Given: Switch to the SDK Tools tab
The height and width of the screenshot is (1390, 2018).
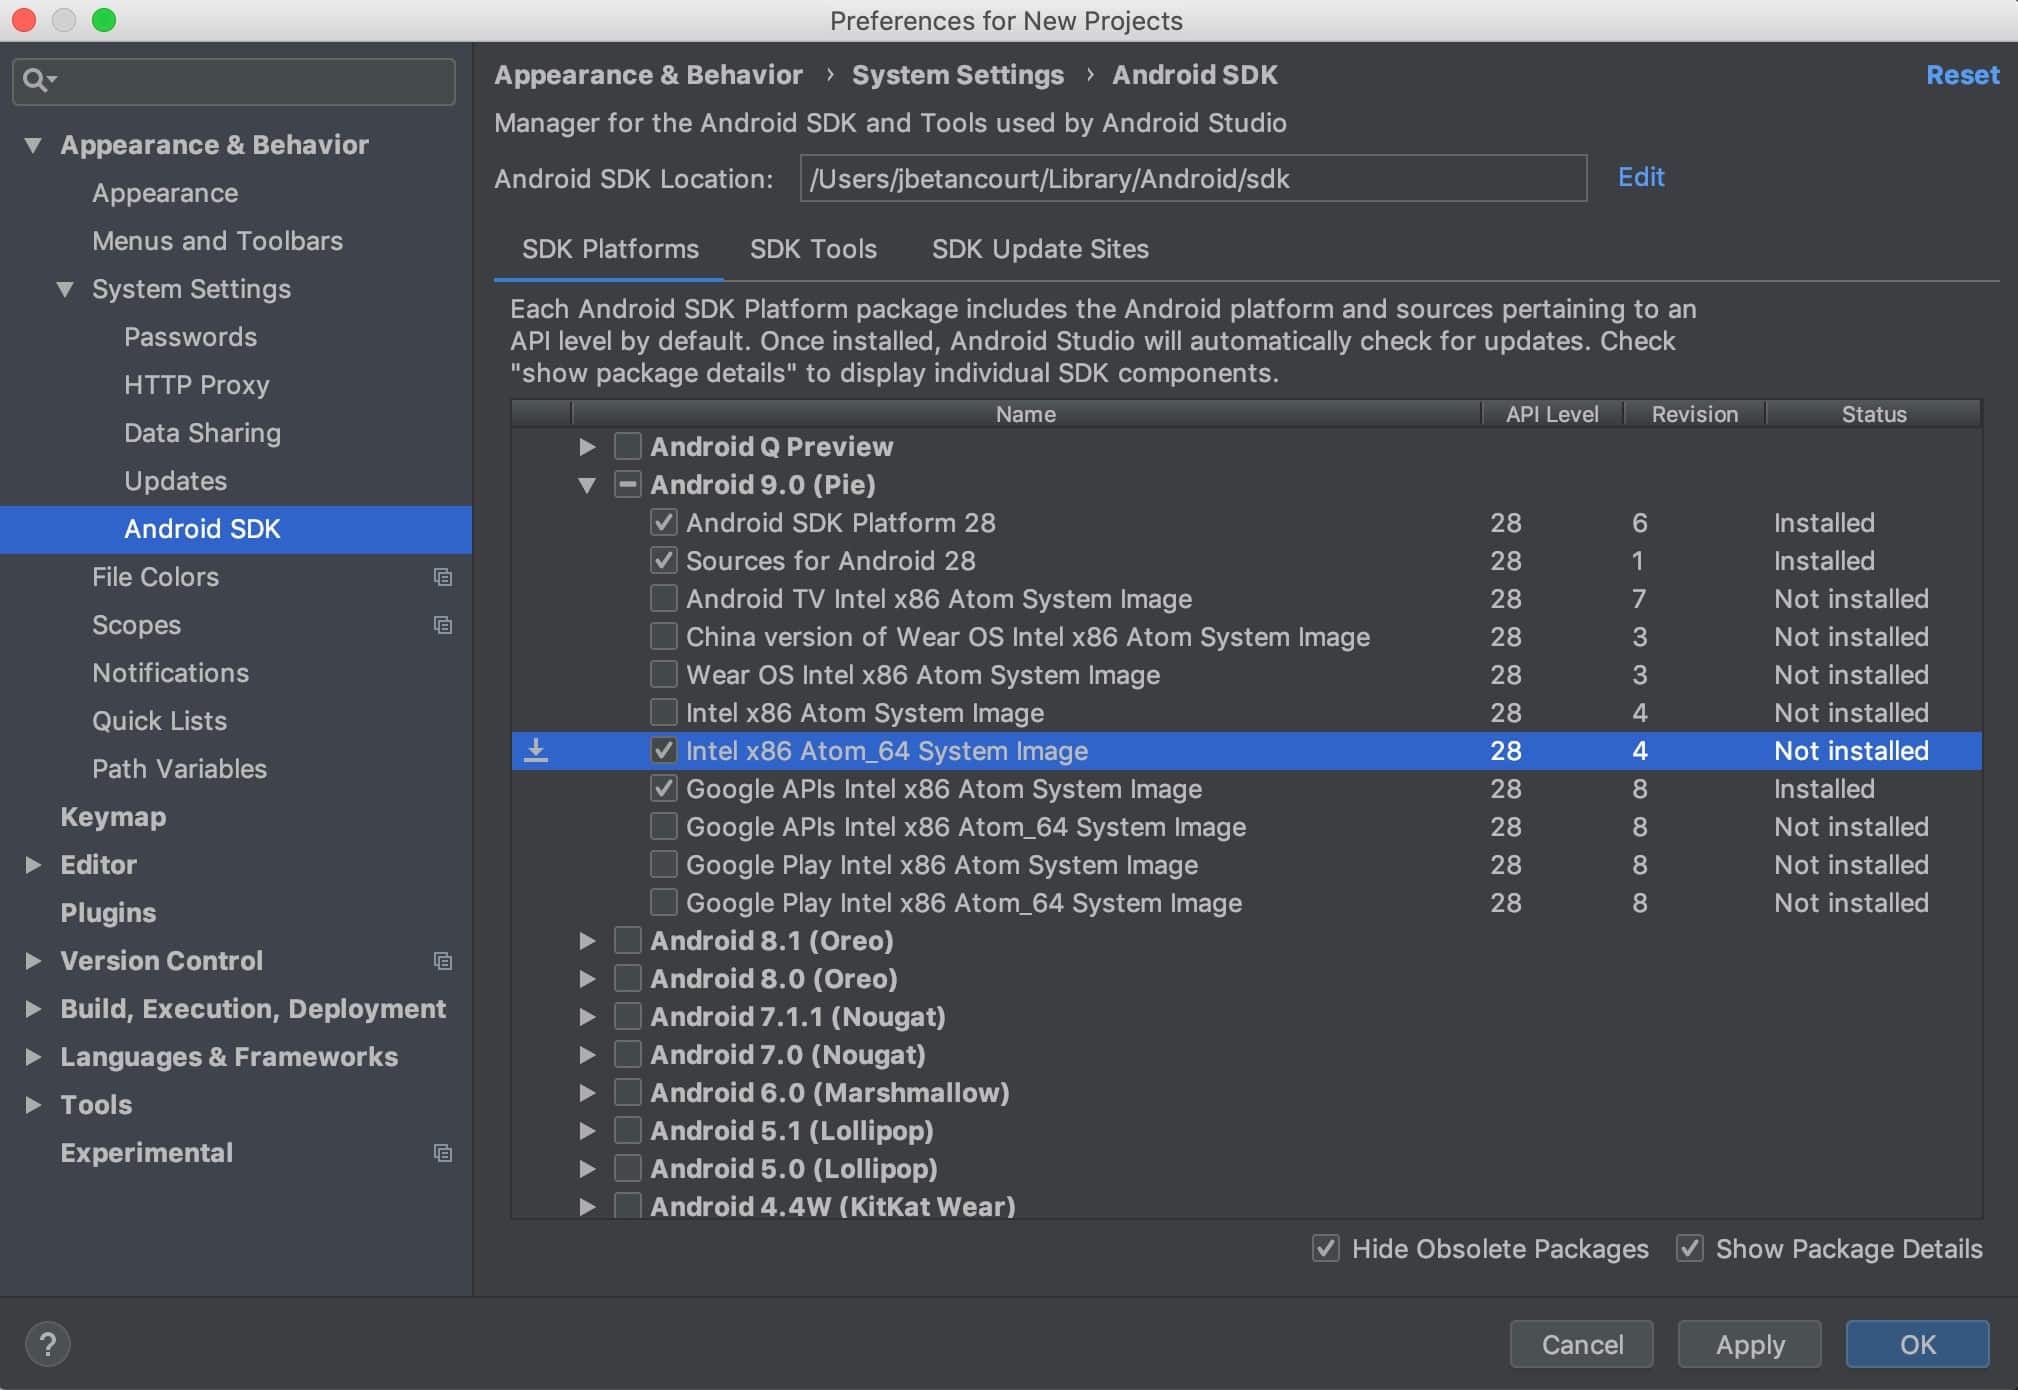Looking at the screenshot, I should tap(813, 249).
